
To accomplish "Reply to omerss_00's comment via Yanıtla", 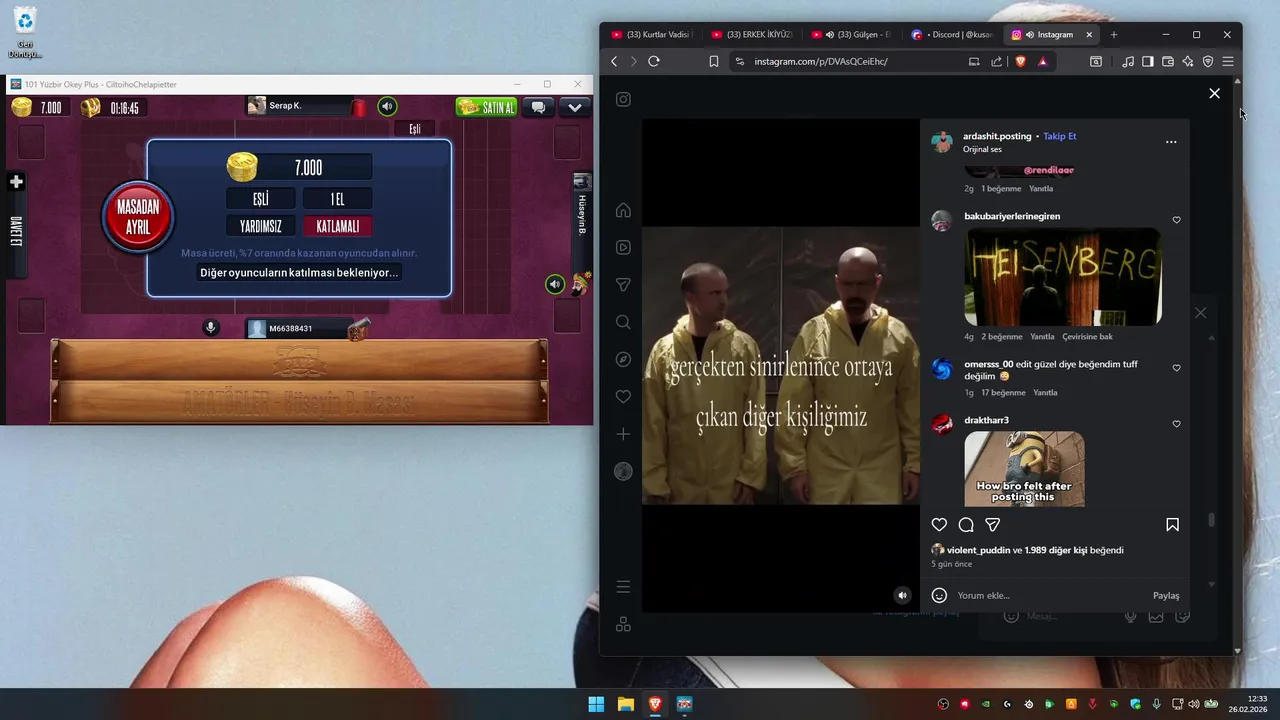I will [x=1045, y=393].
